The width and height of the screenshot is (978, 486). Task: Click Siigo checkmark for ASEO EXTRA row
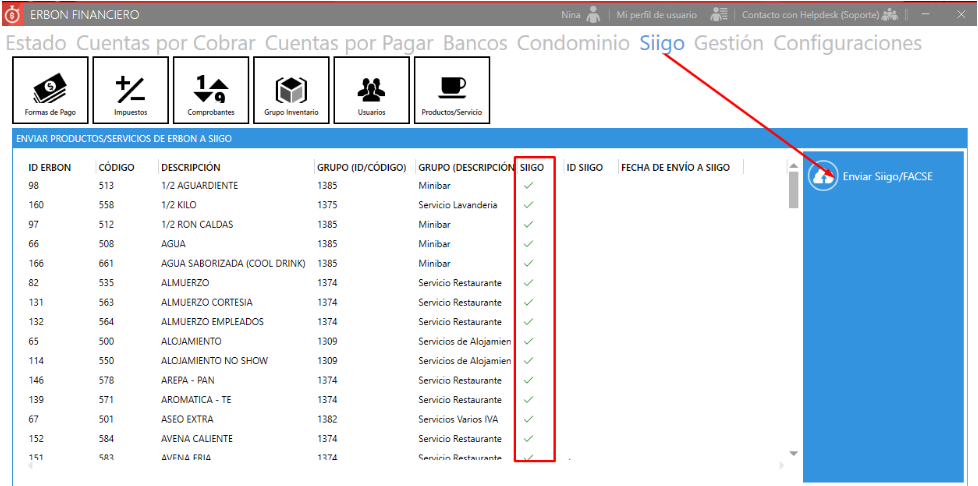click(529, 419)
